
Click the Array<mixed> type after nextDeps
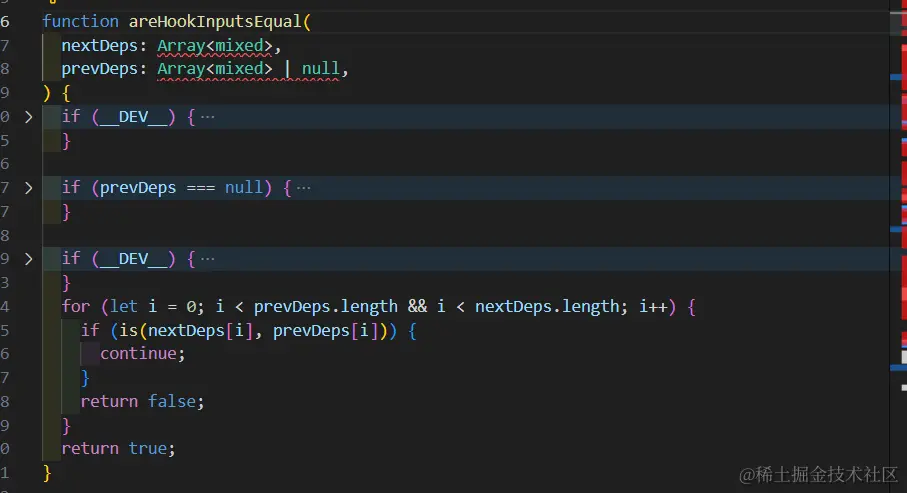pos(215,46)
